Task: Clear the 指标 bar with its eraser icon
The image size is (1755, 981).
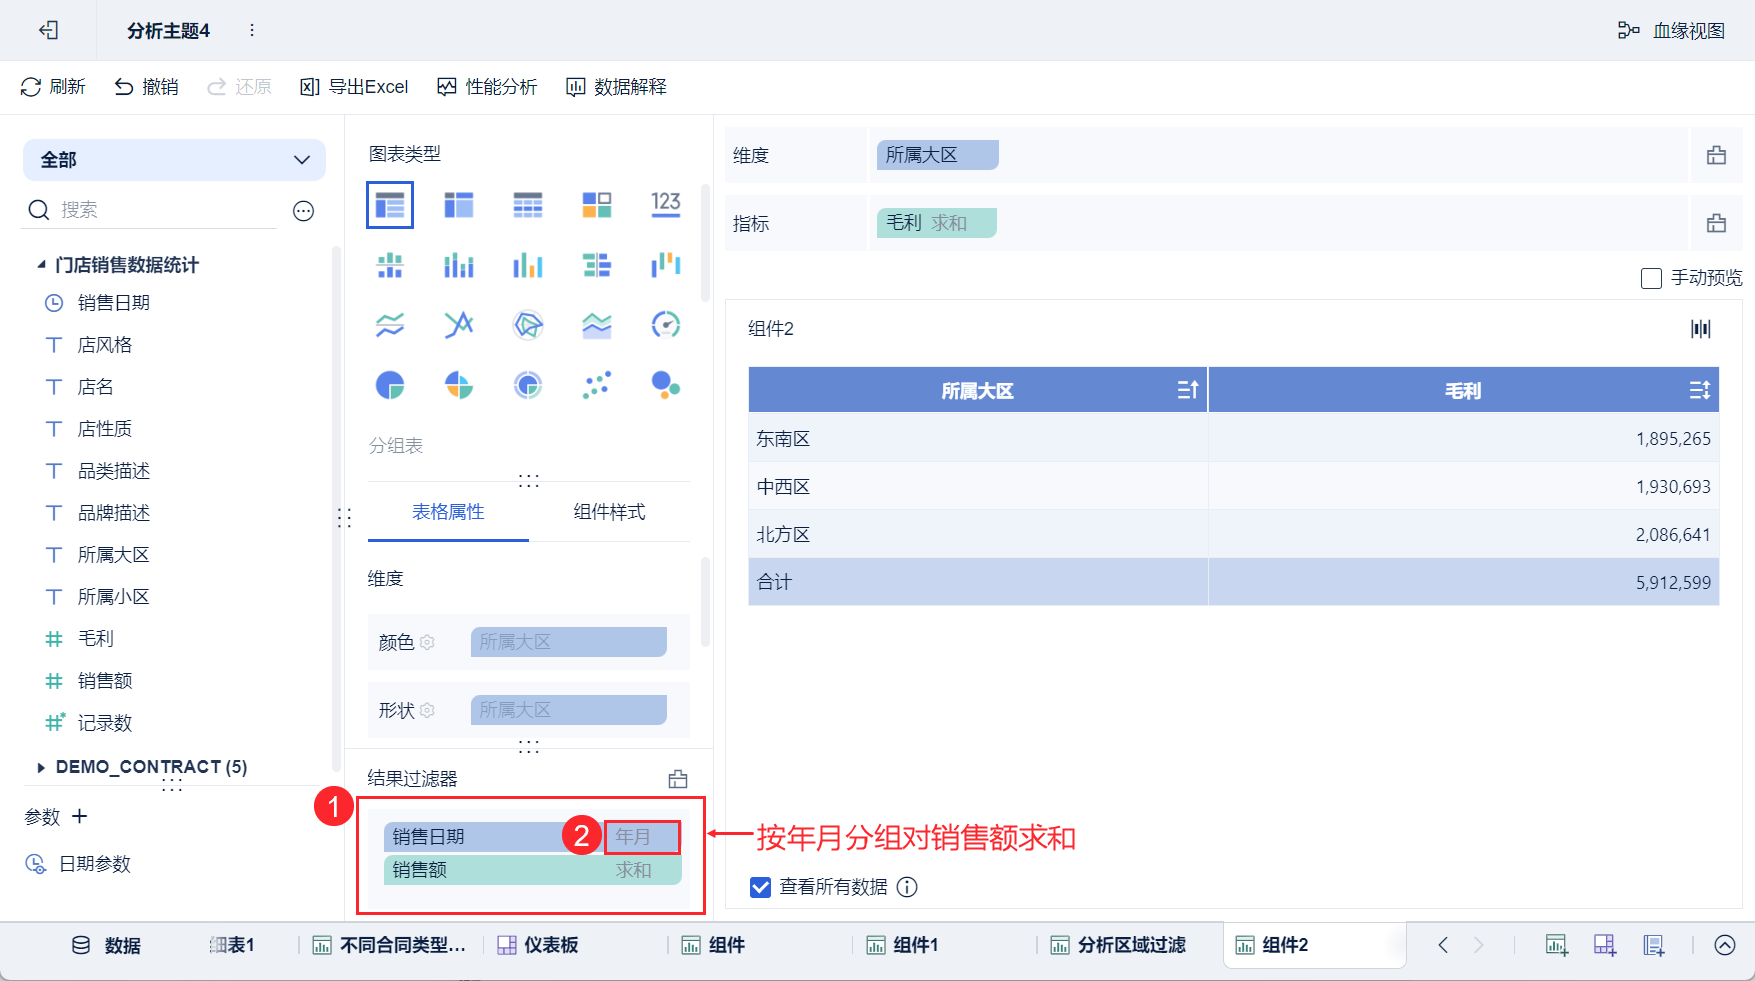Action: point(1716,223)
